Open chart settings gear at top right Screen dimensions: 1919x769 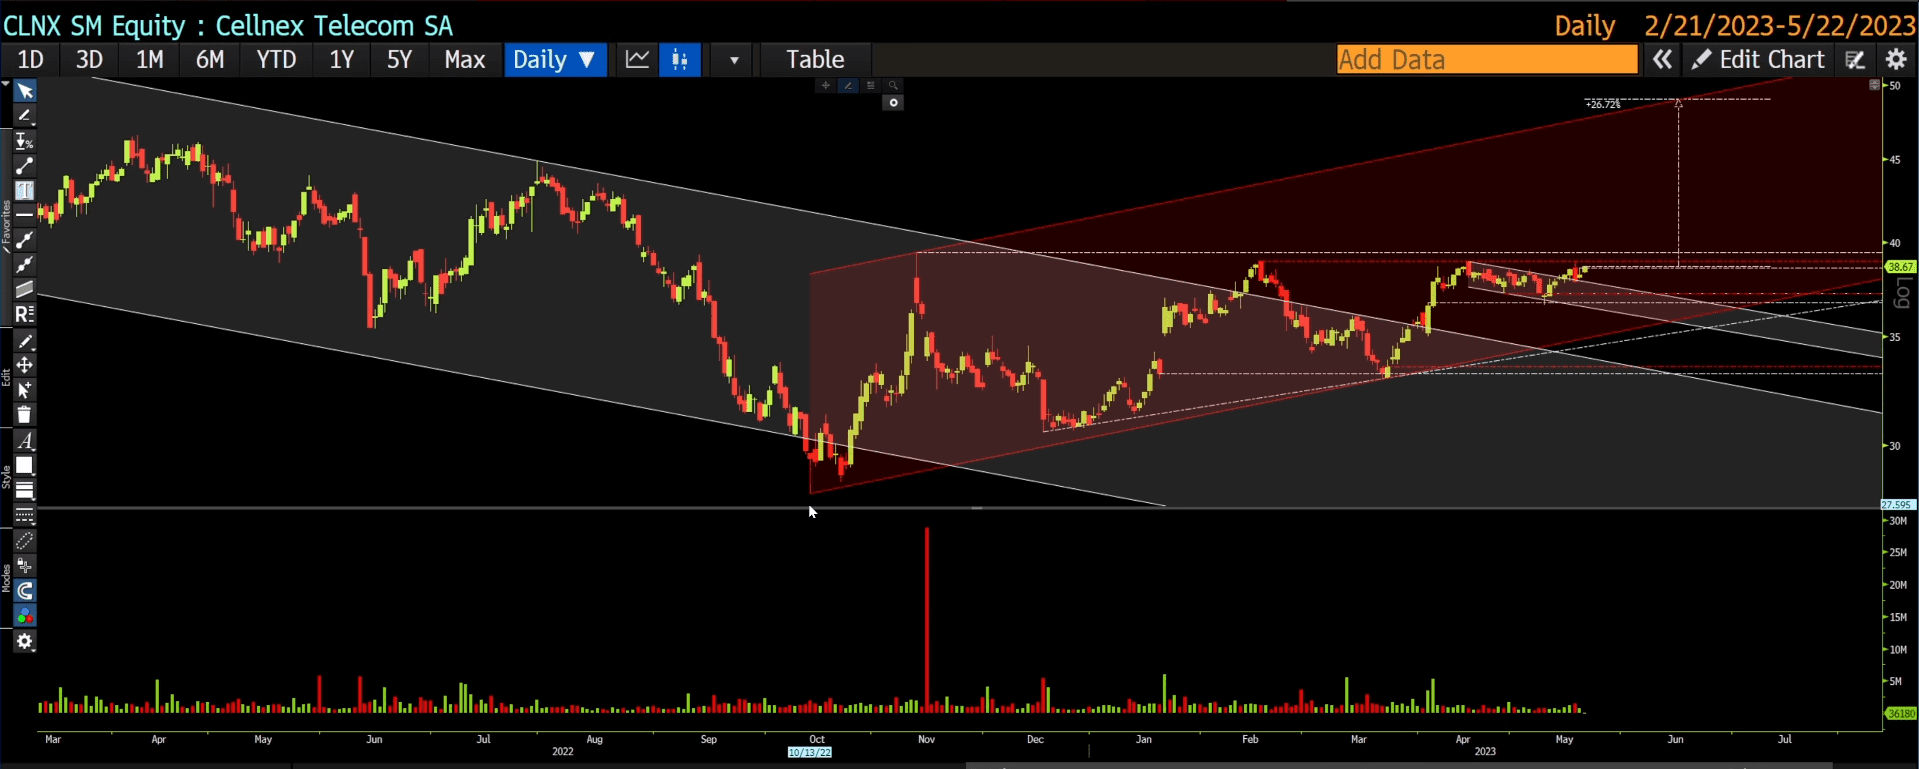pyautogui.click(x=1896, y=60)
